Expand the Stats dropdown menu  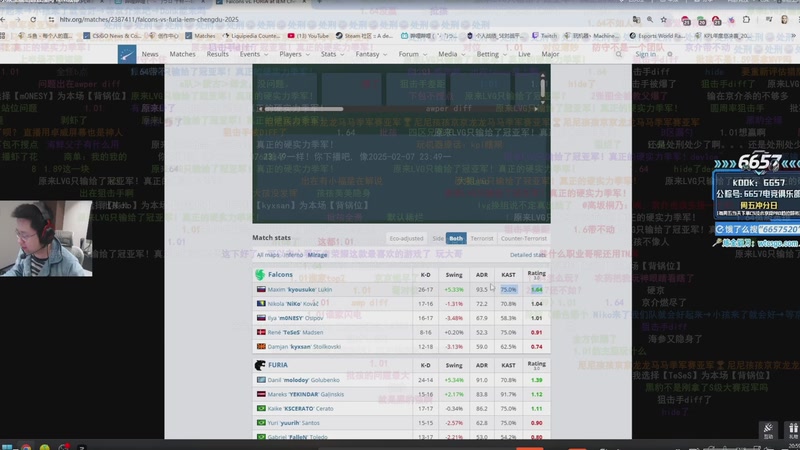332,54
